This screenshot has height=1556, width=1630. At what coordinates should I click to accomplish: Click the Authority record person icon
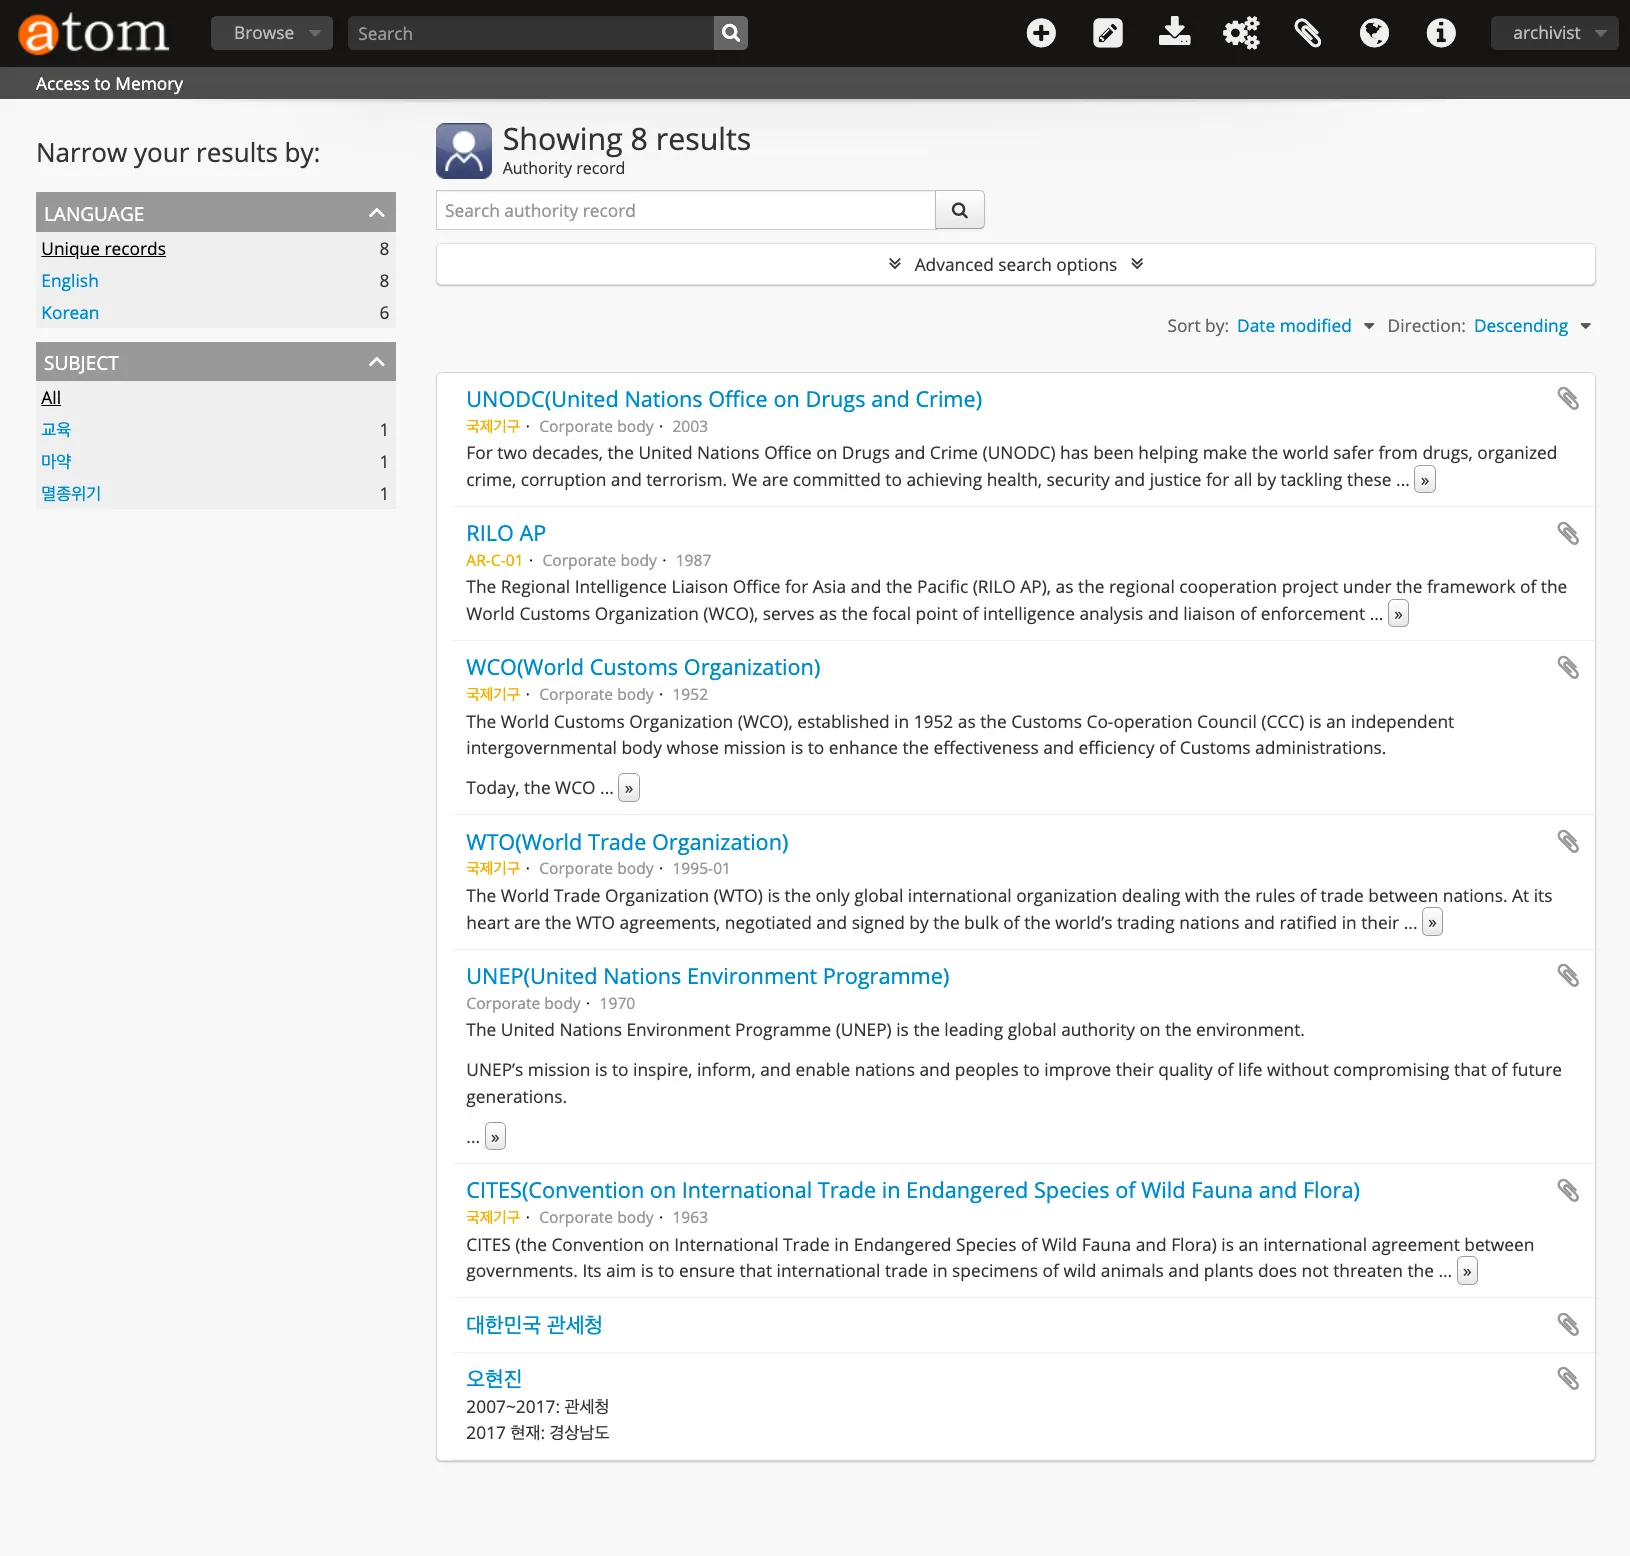point(464,151)
